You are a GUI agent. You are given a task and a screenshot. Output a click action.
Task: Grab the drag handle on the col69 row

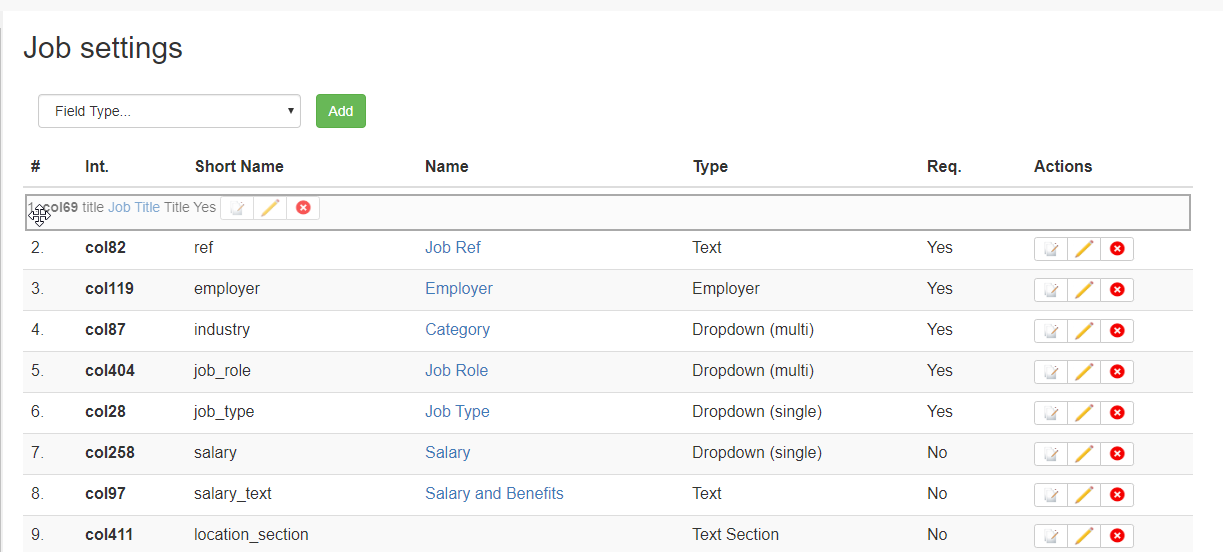pos(40,213)
